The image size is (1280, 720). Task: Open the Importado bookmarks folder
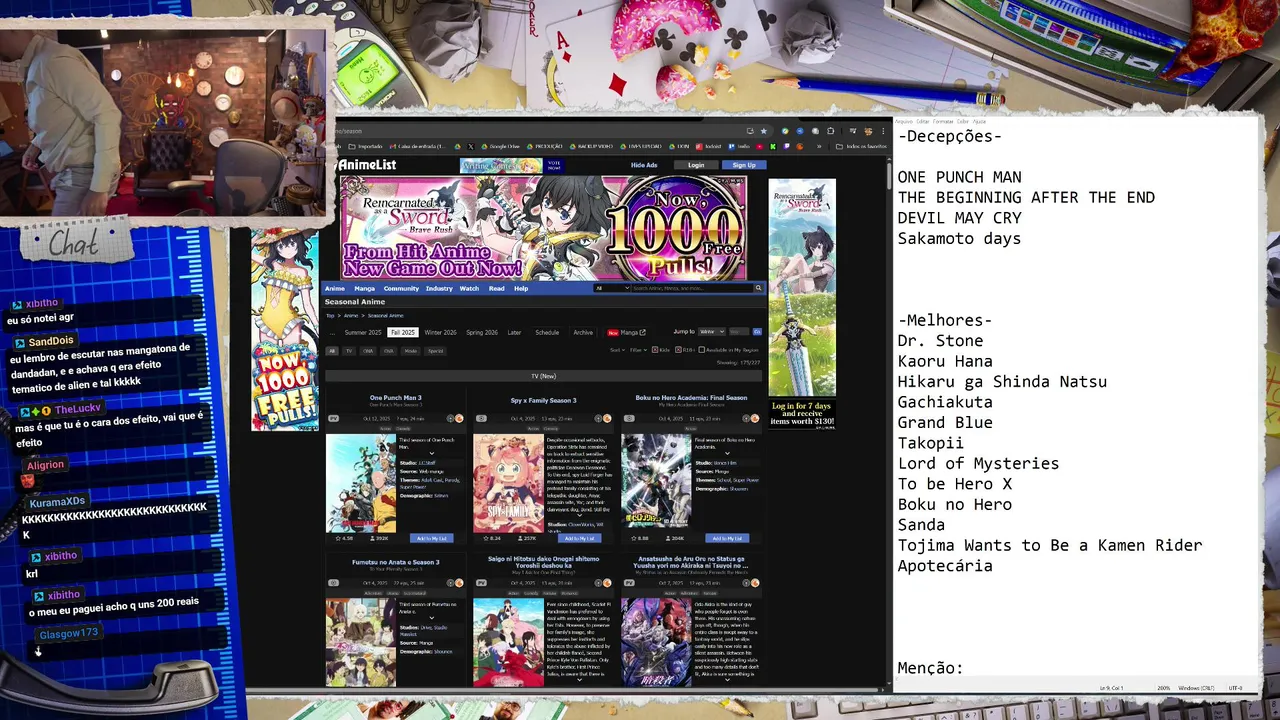[365, 147]
